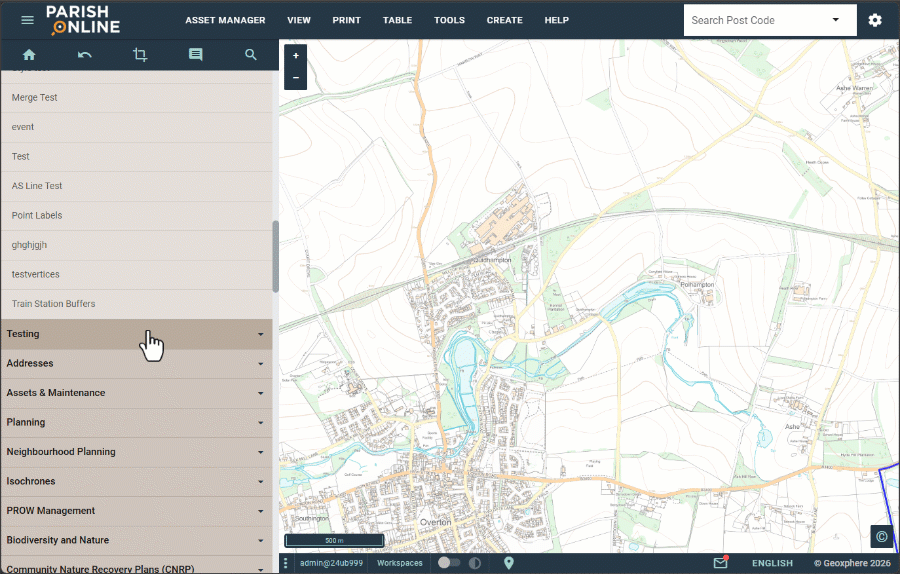Click the Home icon in sidebar toolbar
This screenshot has width=900, height=574.
pyautogui.click(x=29, y=55)
